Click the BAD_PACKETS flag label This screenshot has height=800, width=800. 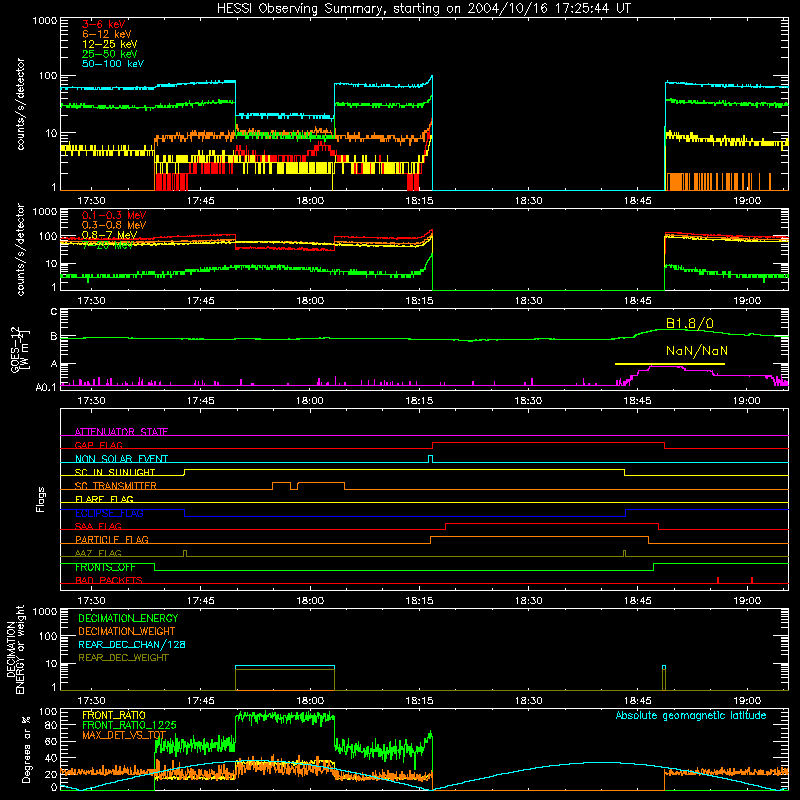click(x=109, y=580)
